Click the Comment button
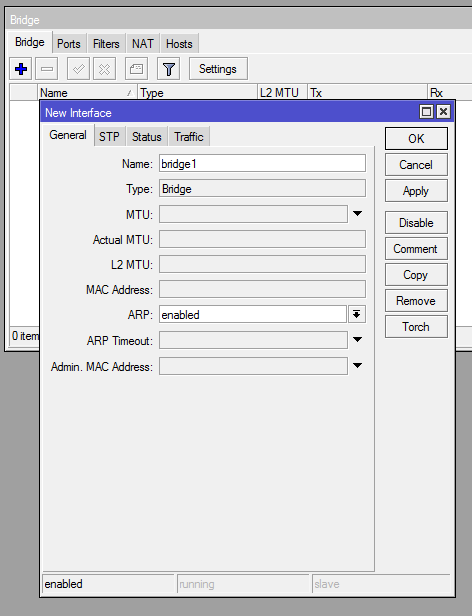The image size is (472, 616). pyautogui.click(x=416, y=249)
